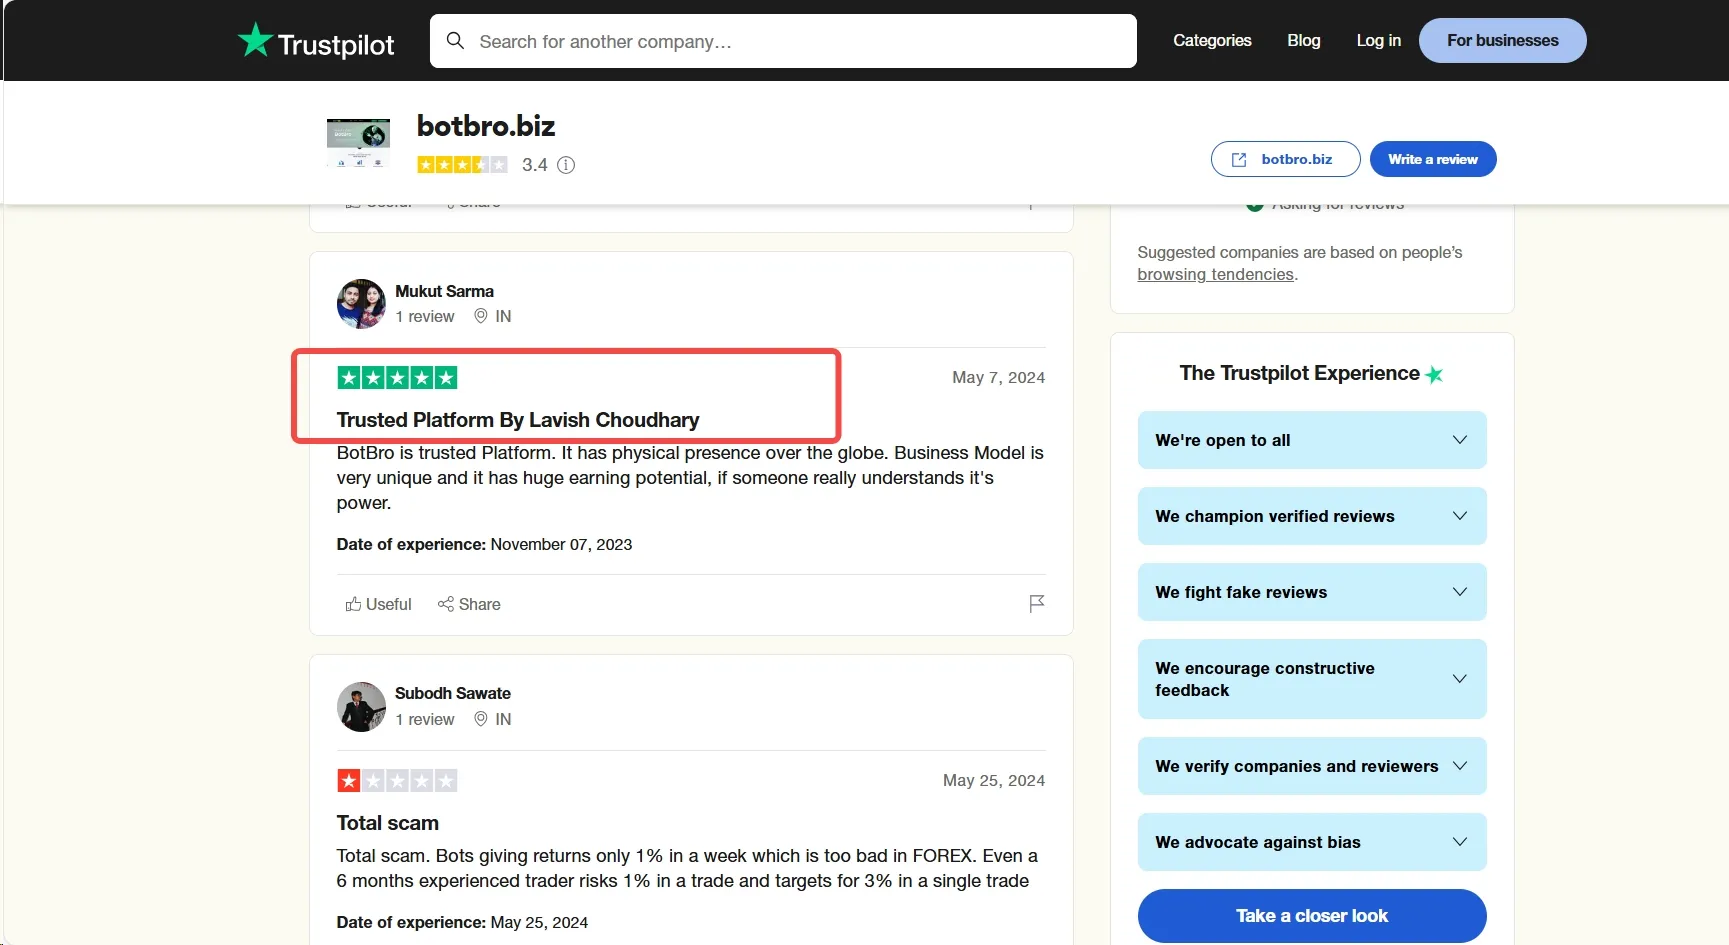Screen dimensions: 1729x945
Task: Open the Blog menu item
Action: tap(1304, 40)
